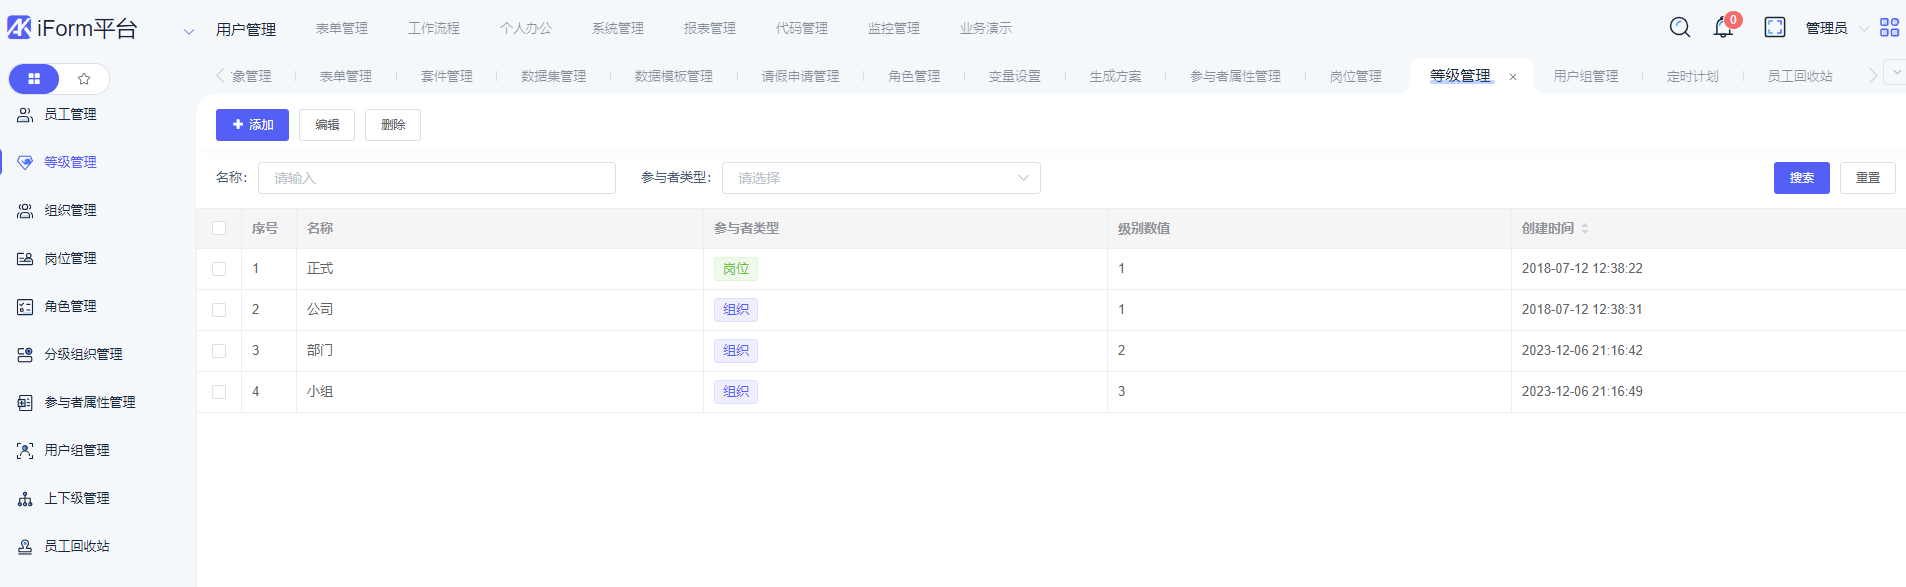Viewport: 1906px width, 587px height.
Task: Select the favorites star icon in sidebar
Action: [x=84, y=79]
